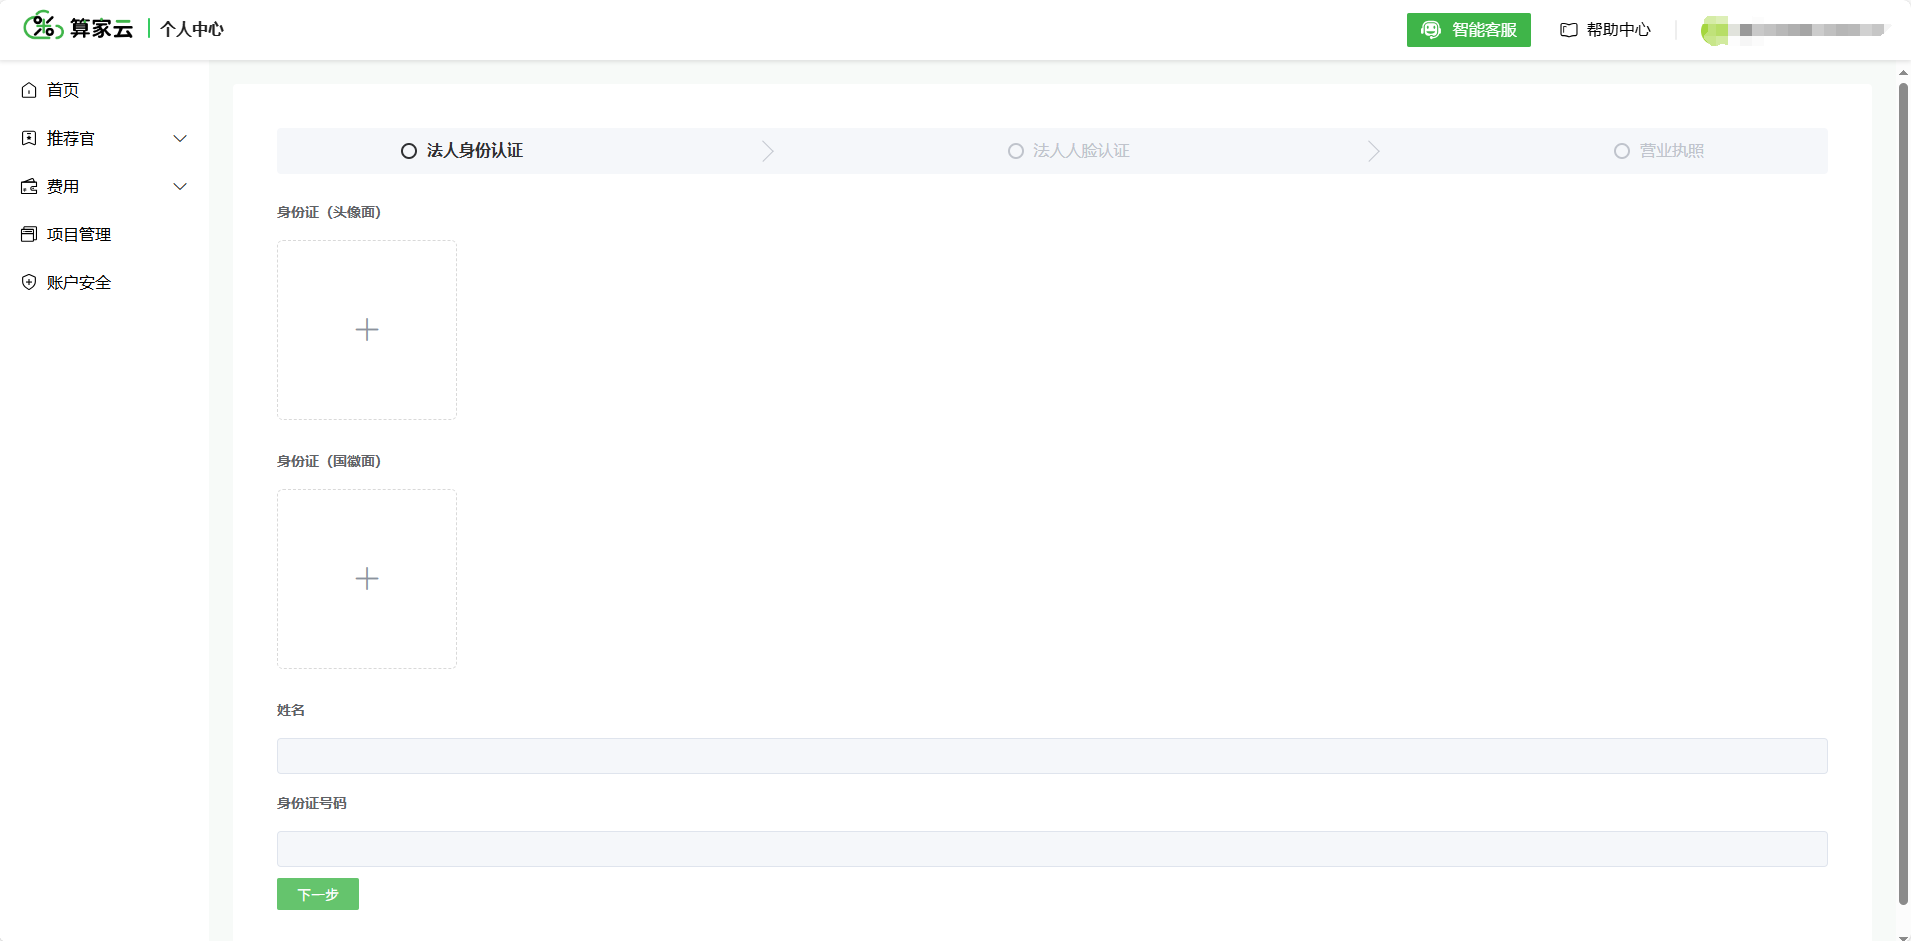This screenshot has width=1911, height=941.
Task: Click the 帮助中心 folder icon
Action: tap(1569, 30)
